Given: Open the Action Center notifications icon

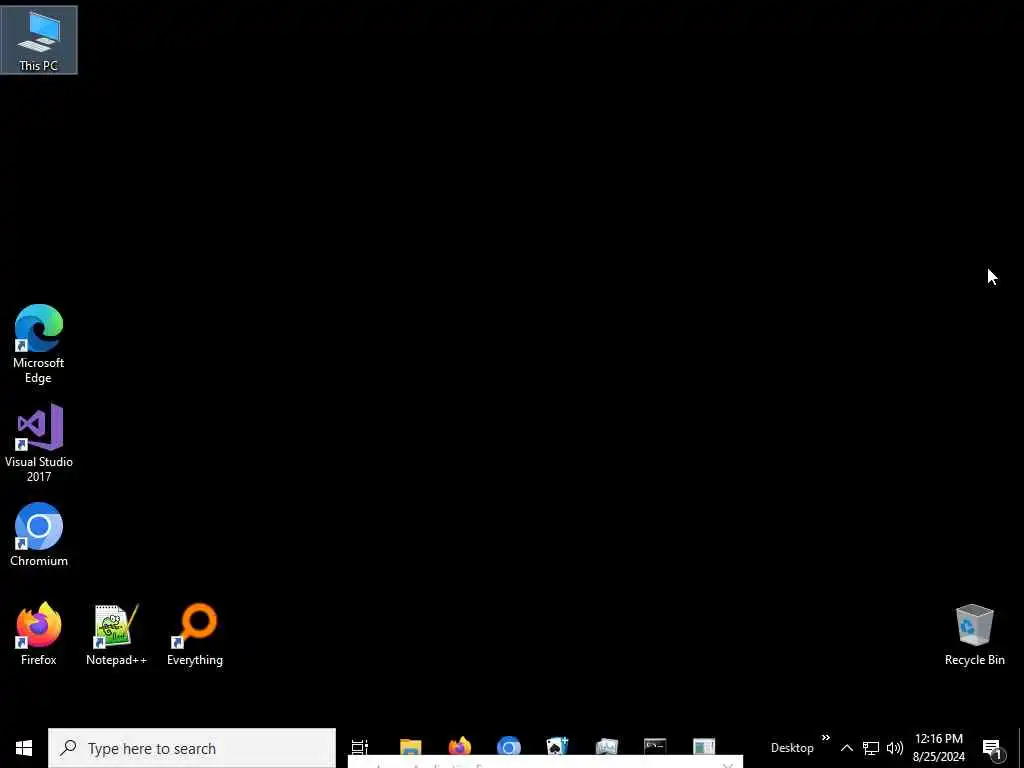Looking at the screenshot, I should [x=993, y=748].
